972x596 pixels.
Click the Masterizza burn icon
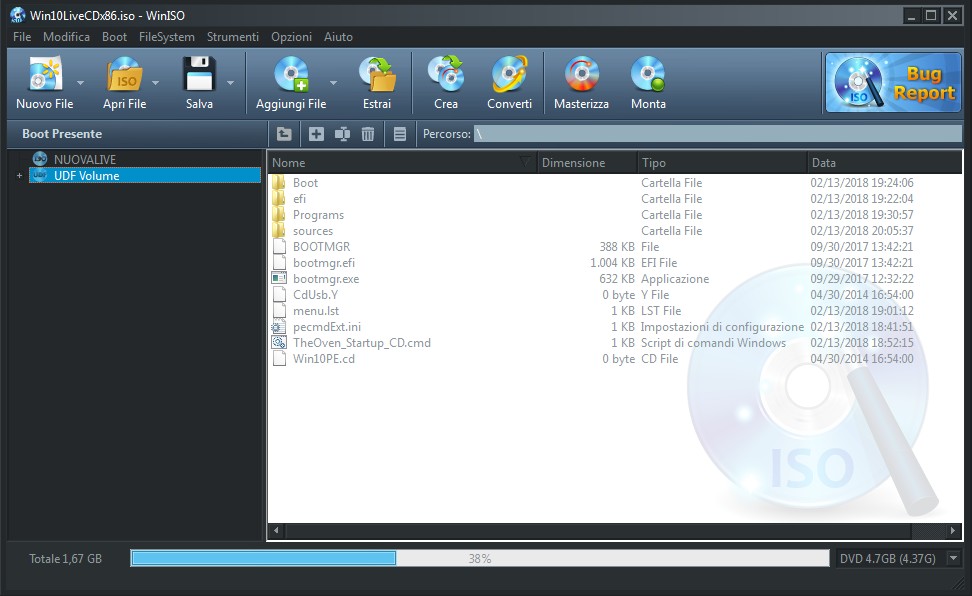point(581,74)
